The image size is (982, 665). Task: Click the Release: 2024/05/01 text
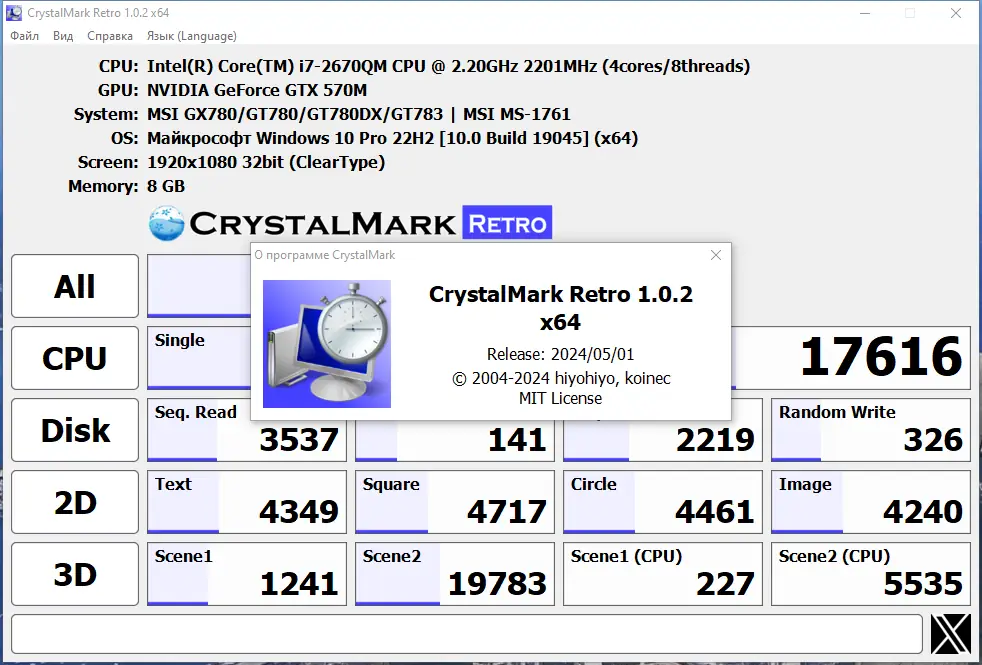561,354
